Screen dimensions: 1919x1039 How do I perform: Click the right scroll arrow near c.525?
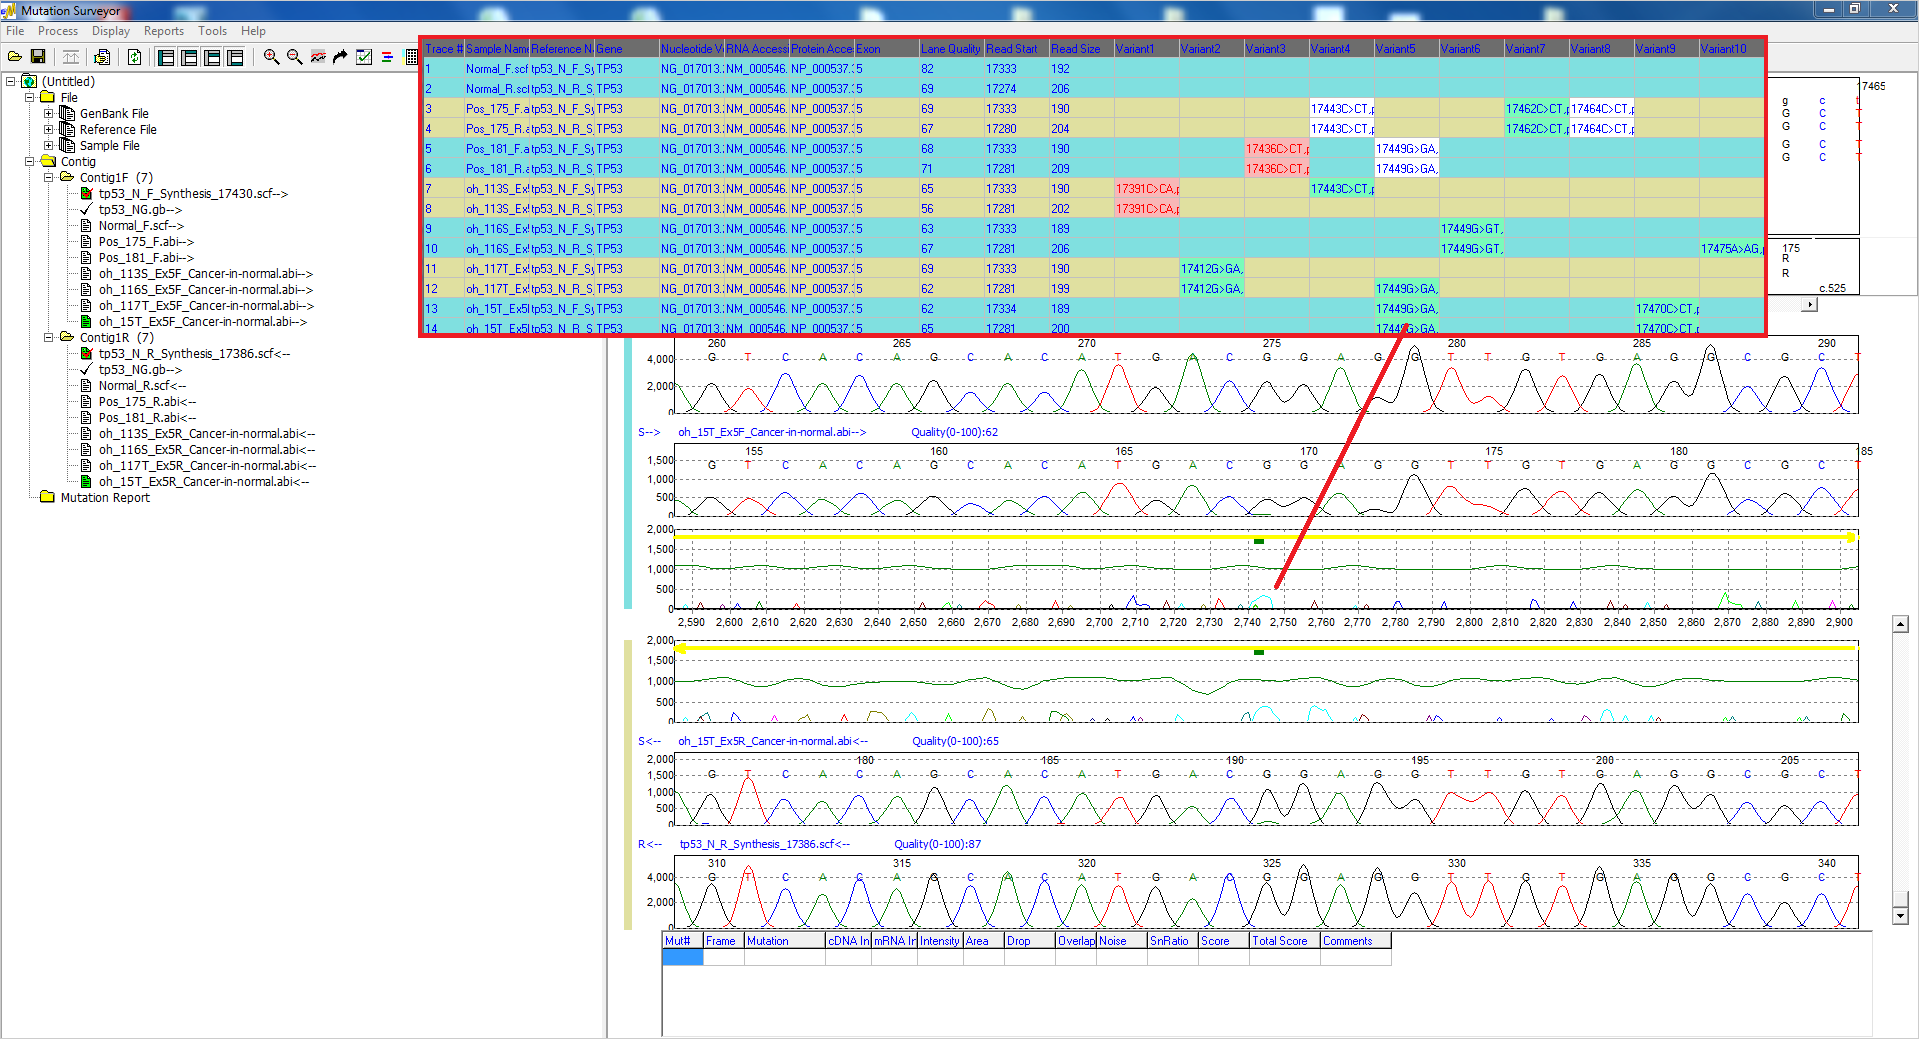(x=1809, y=304)
